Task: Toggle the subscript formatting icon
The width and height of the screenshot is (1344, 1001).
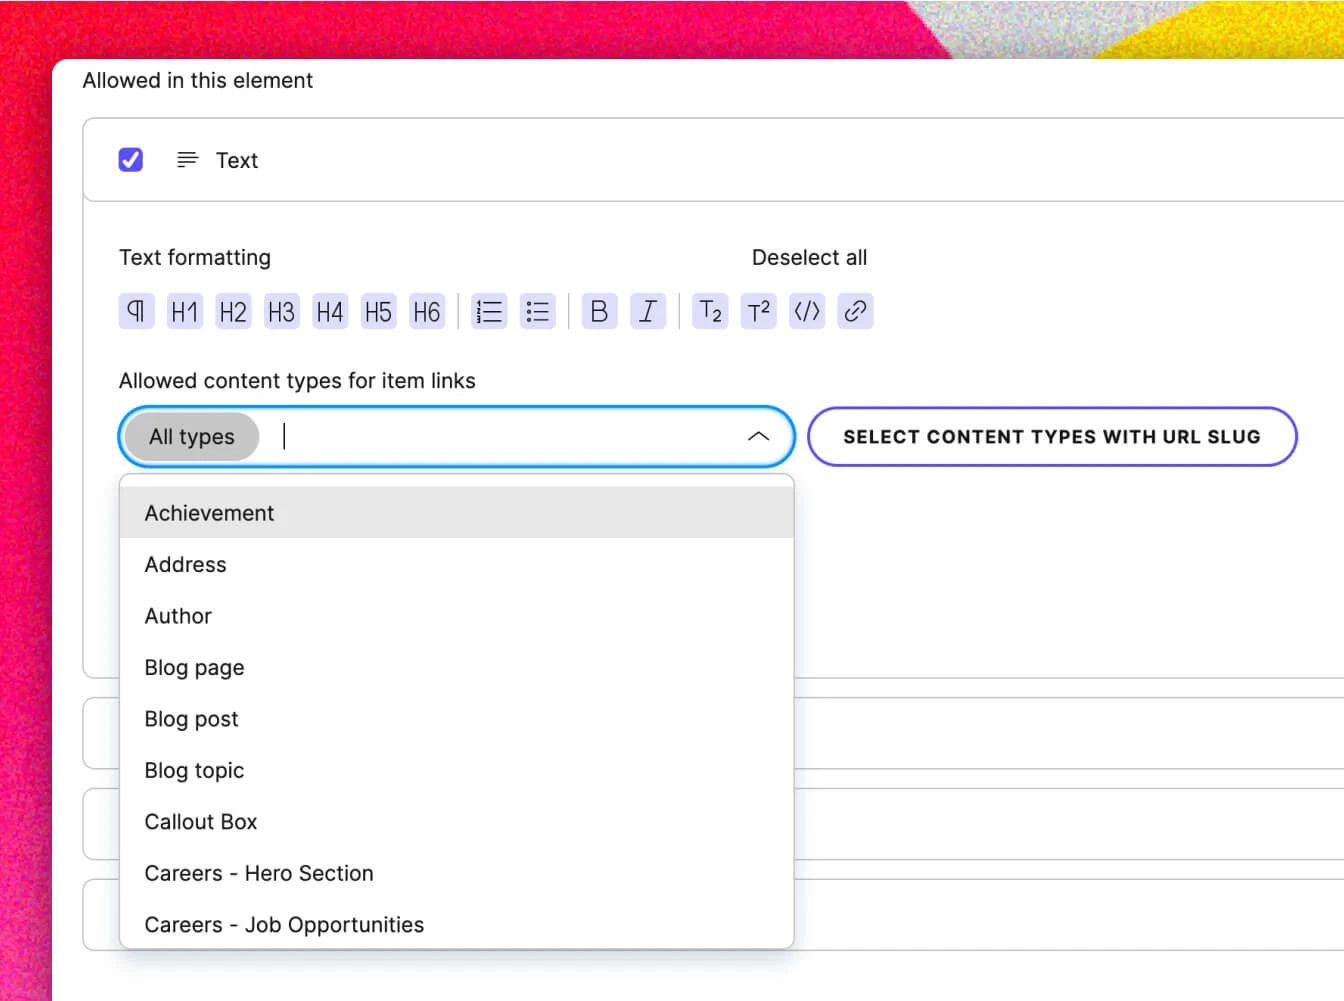Action: point(710,311)
